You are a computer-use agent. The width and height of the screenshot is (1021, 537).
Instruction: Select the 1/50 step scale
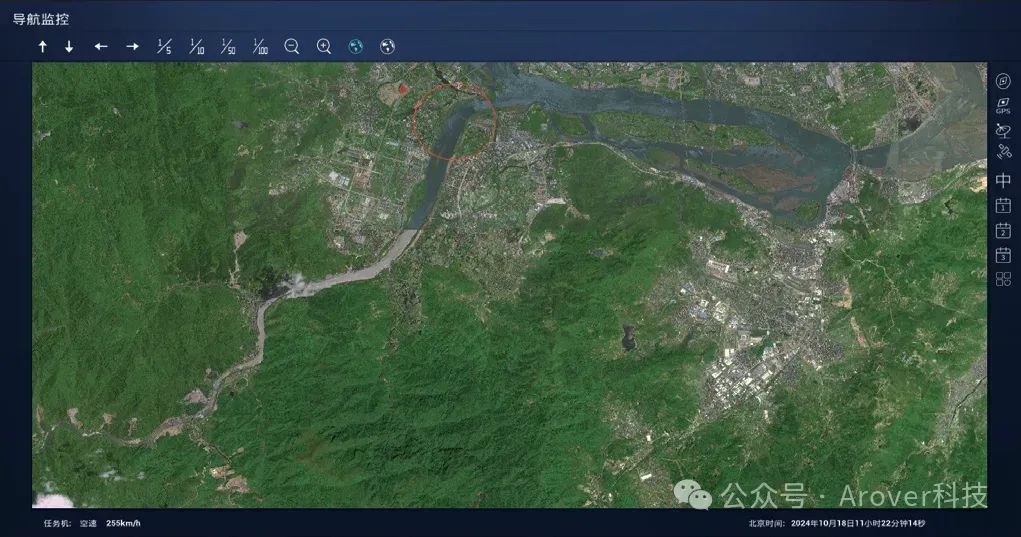click(228, 46)
